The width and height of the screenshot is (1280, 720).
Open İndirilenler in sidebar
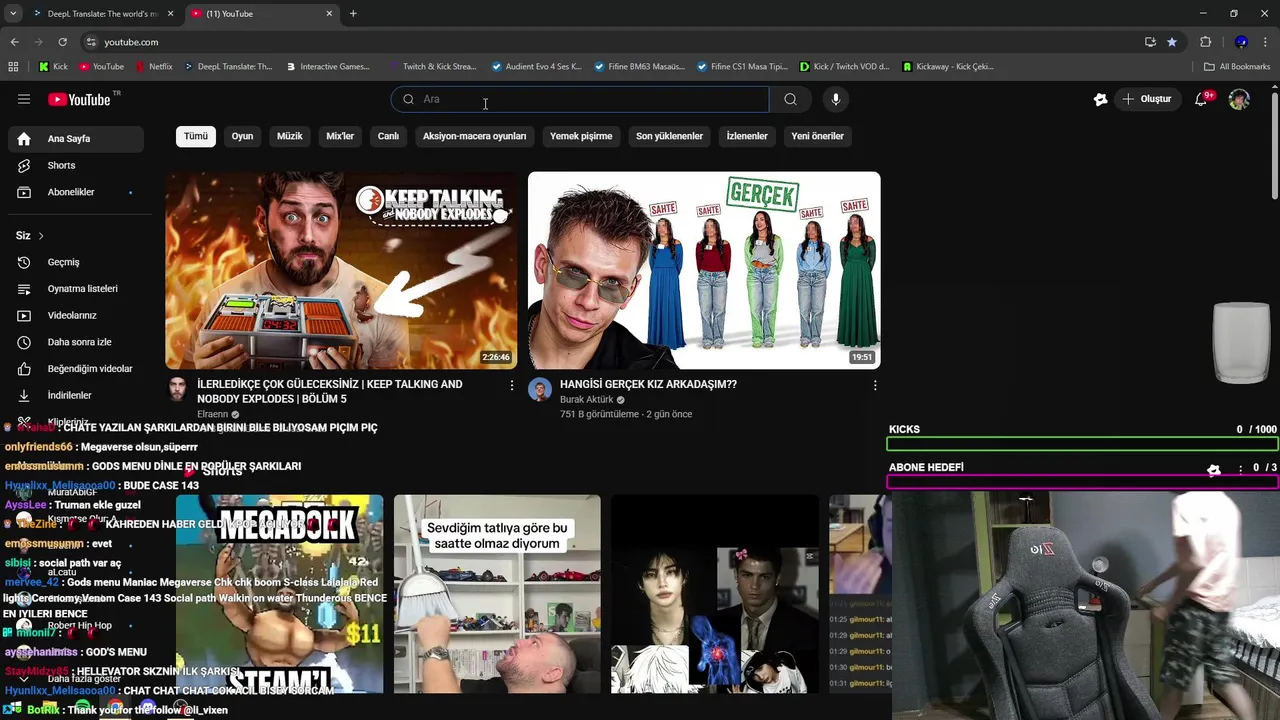(x=75, y=395)
